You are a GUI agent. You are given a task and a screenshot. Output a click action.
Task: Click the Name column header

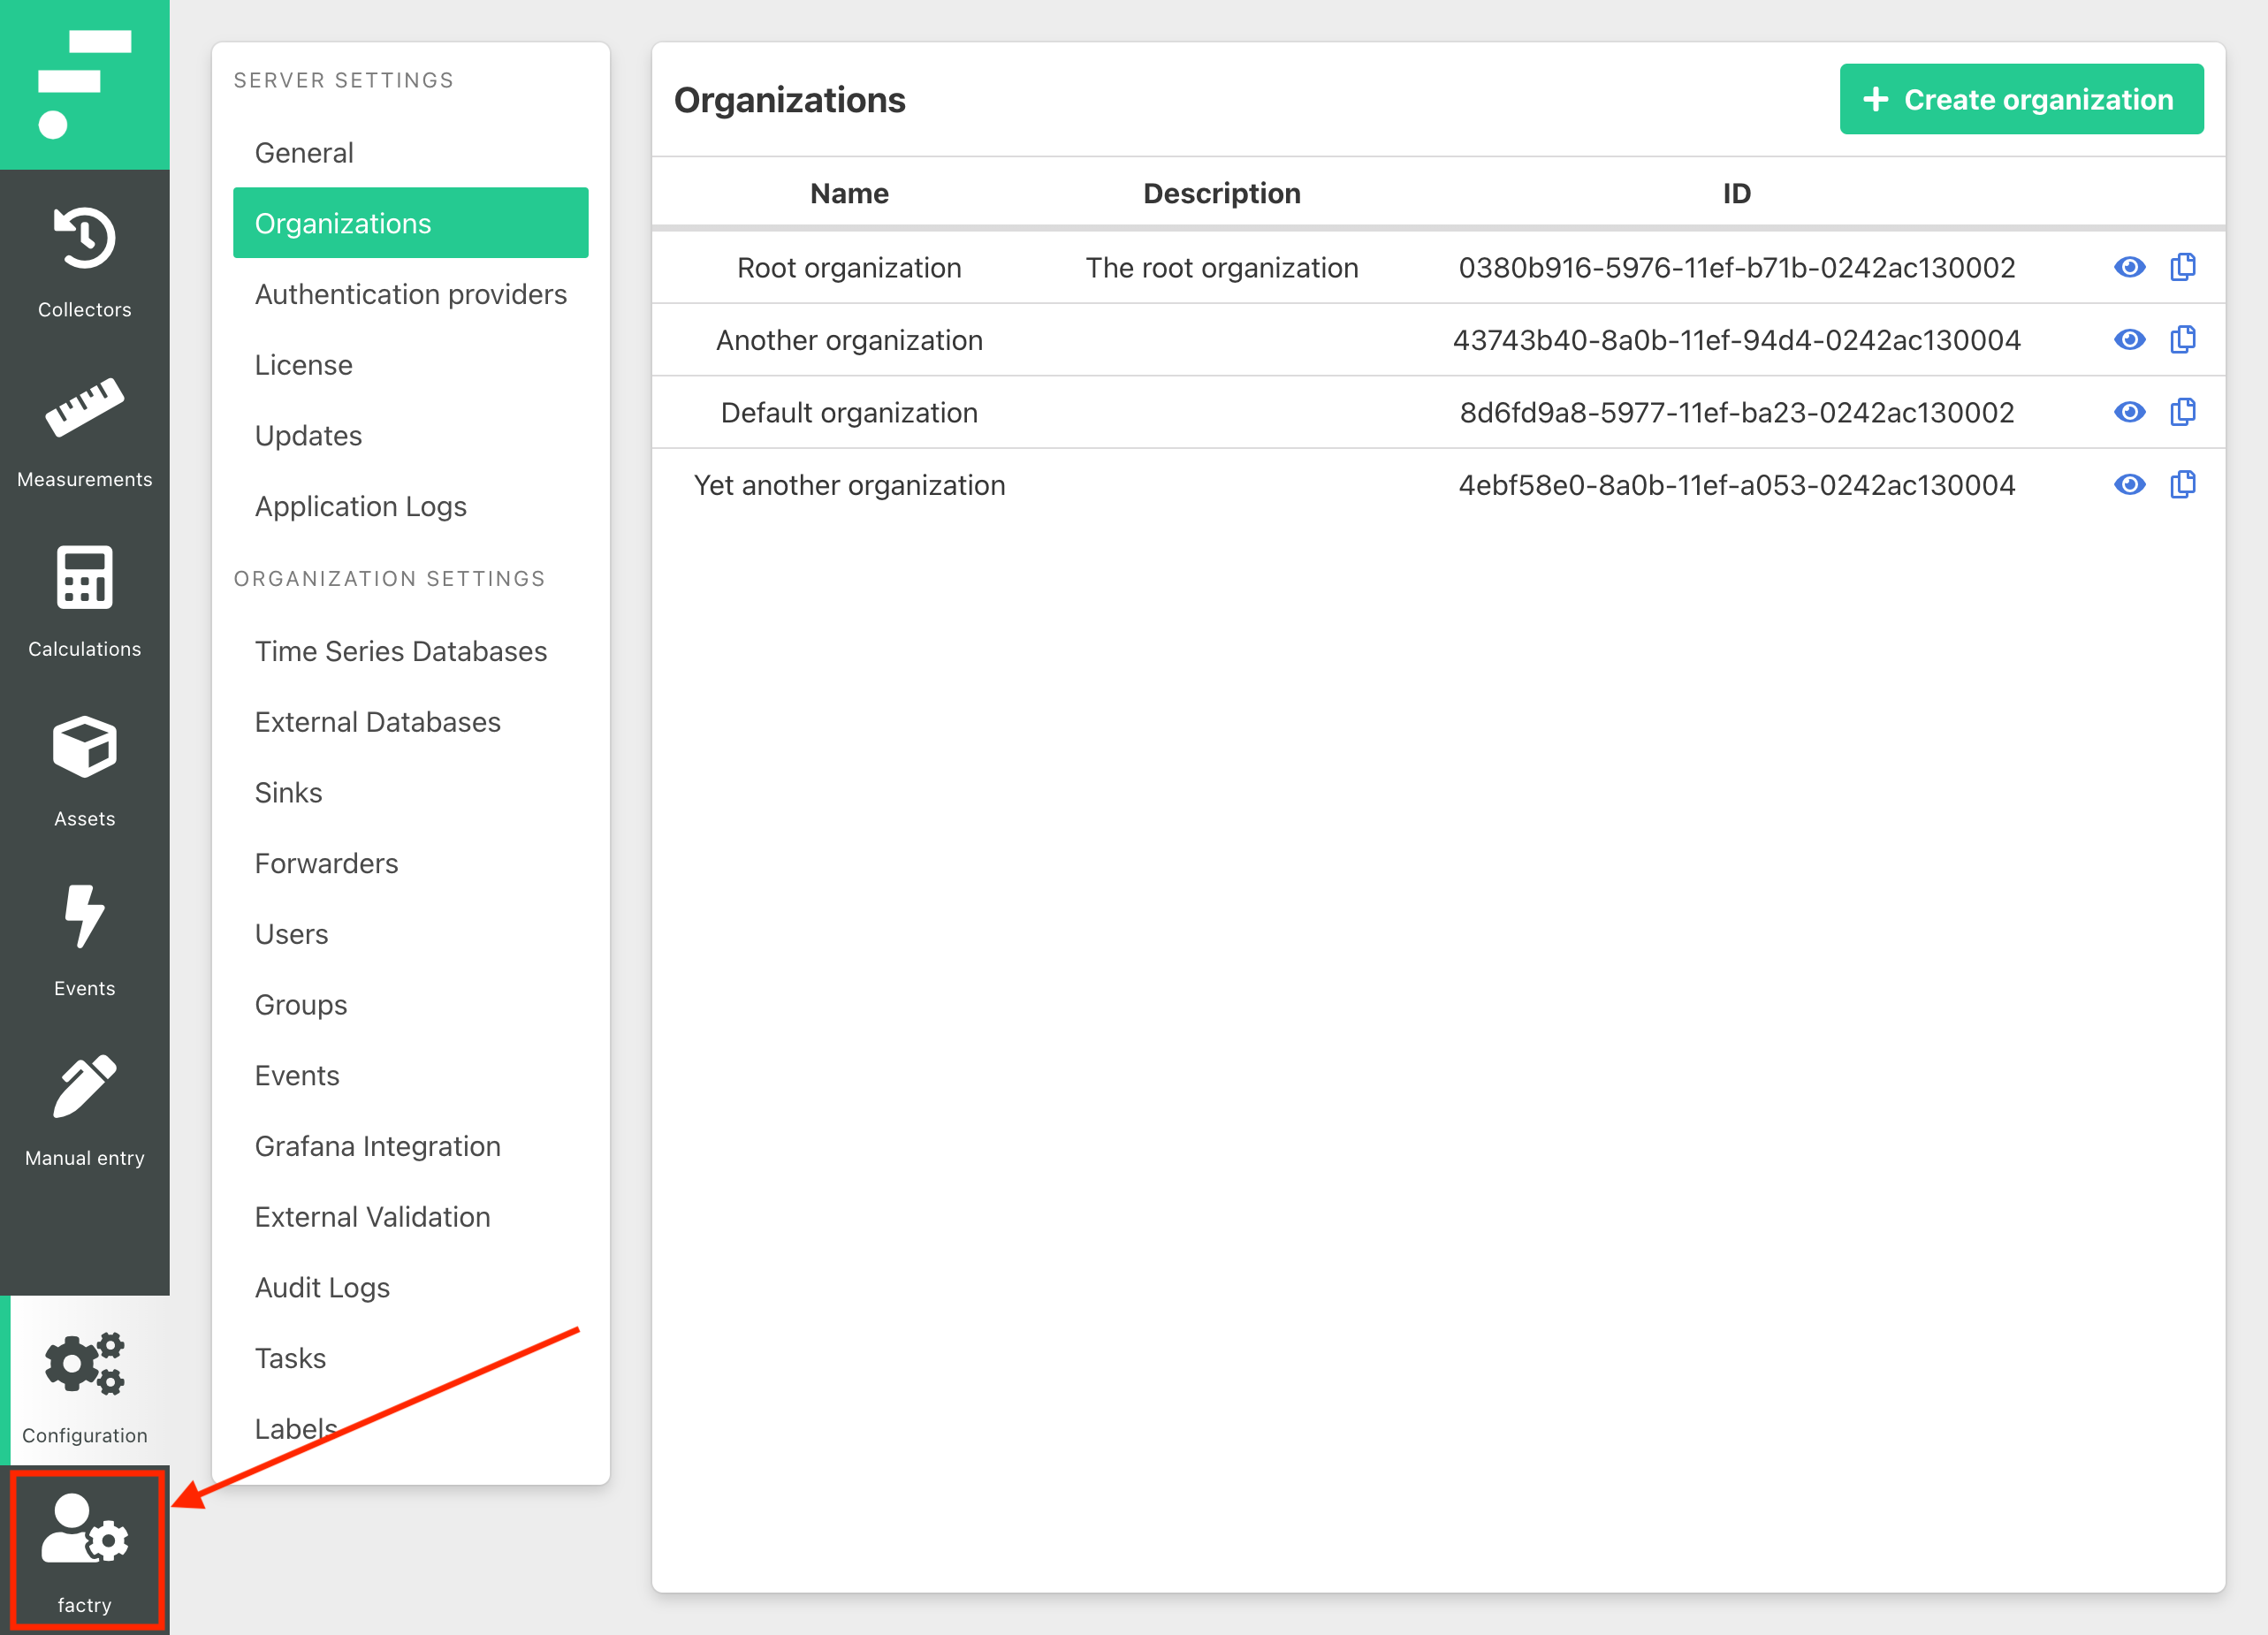pyautogui.click(x=849, y=193)
